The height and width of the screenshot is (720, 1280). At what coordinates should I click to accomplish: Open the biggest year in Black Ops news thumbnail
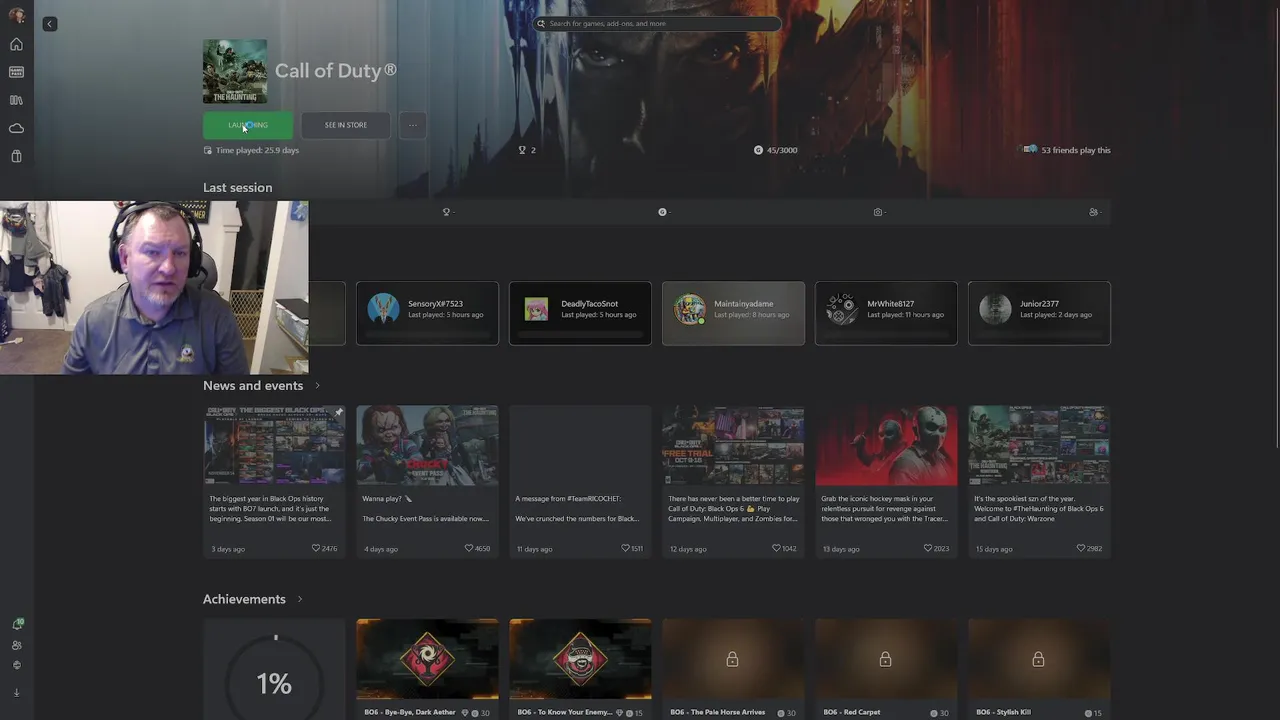(274, 445)
